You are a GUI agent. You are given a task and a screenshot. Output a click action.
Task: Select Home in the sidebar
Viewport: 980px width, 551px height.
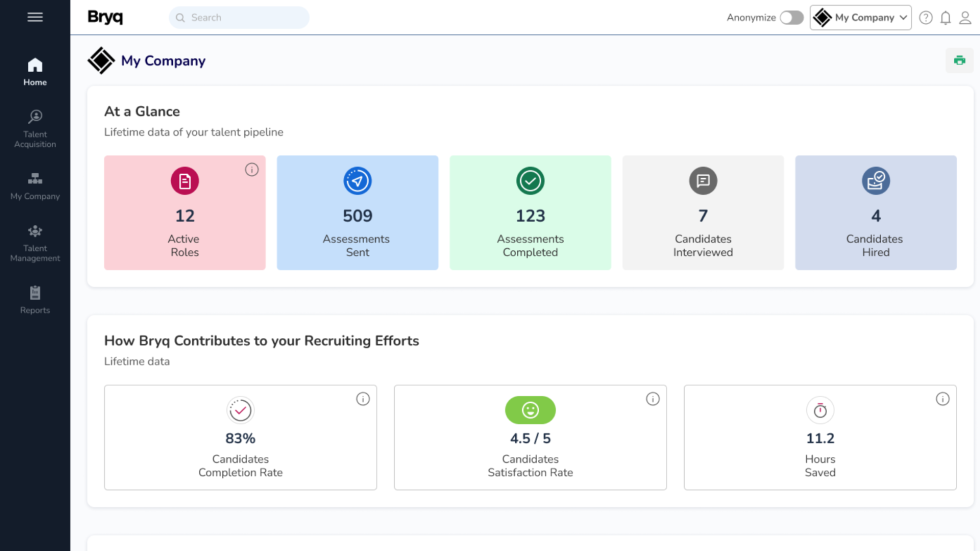35,72
